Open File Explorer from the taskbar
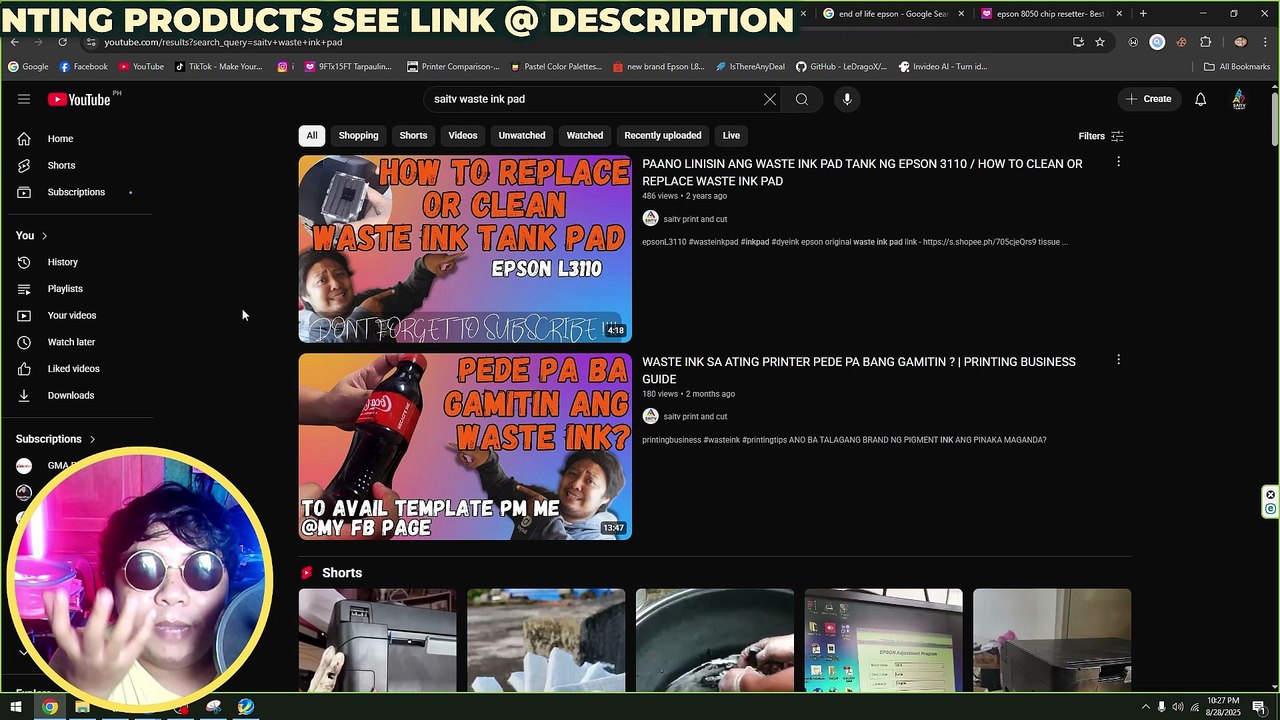 tap(82, 707)
